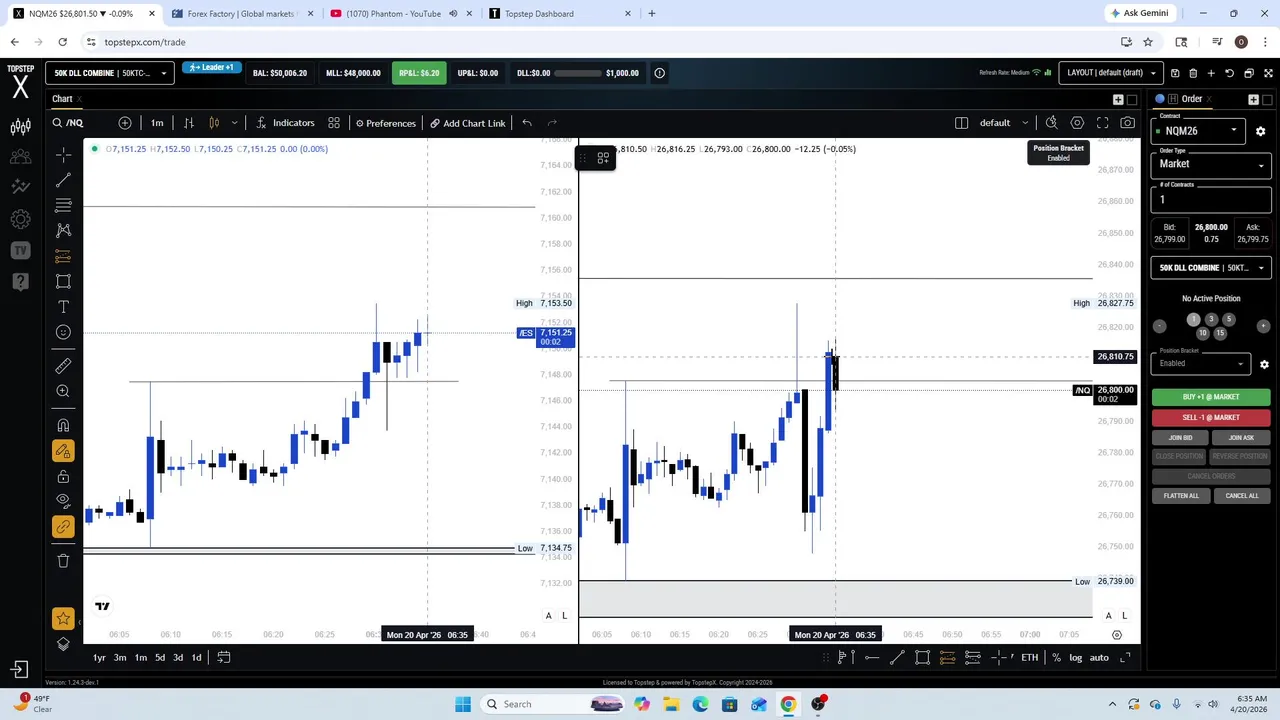
Task: Open chart layout split selector icon
Action: pos(961,123)
